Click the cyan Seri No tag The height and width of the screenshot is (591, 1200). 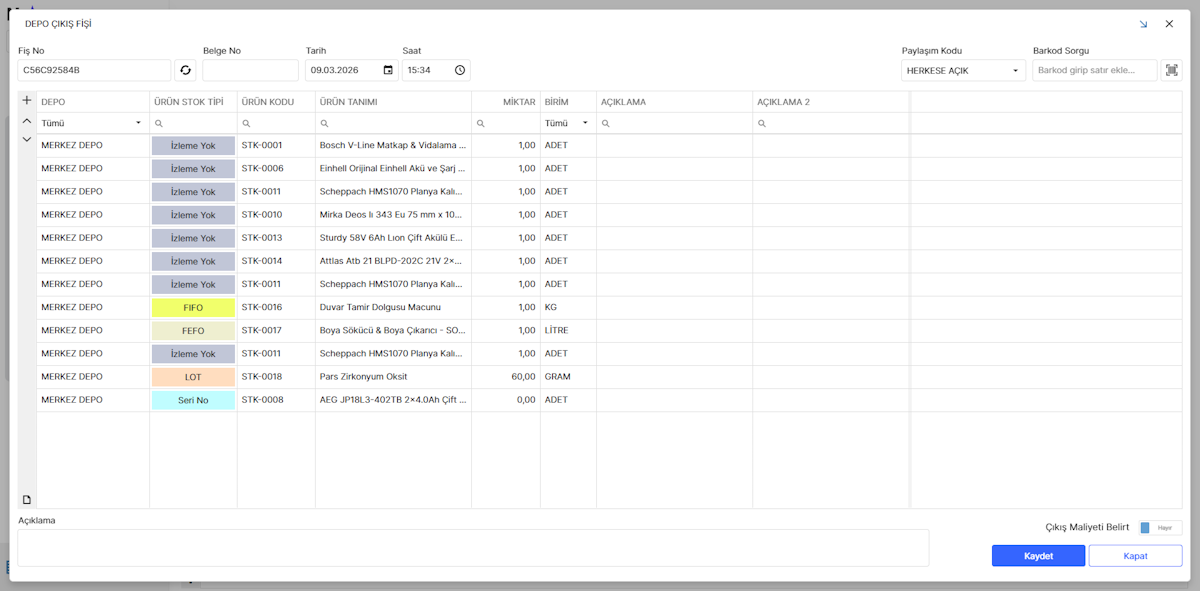pyautogui.click(x=193, y=400)
